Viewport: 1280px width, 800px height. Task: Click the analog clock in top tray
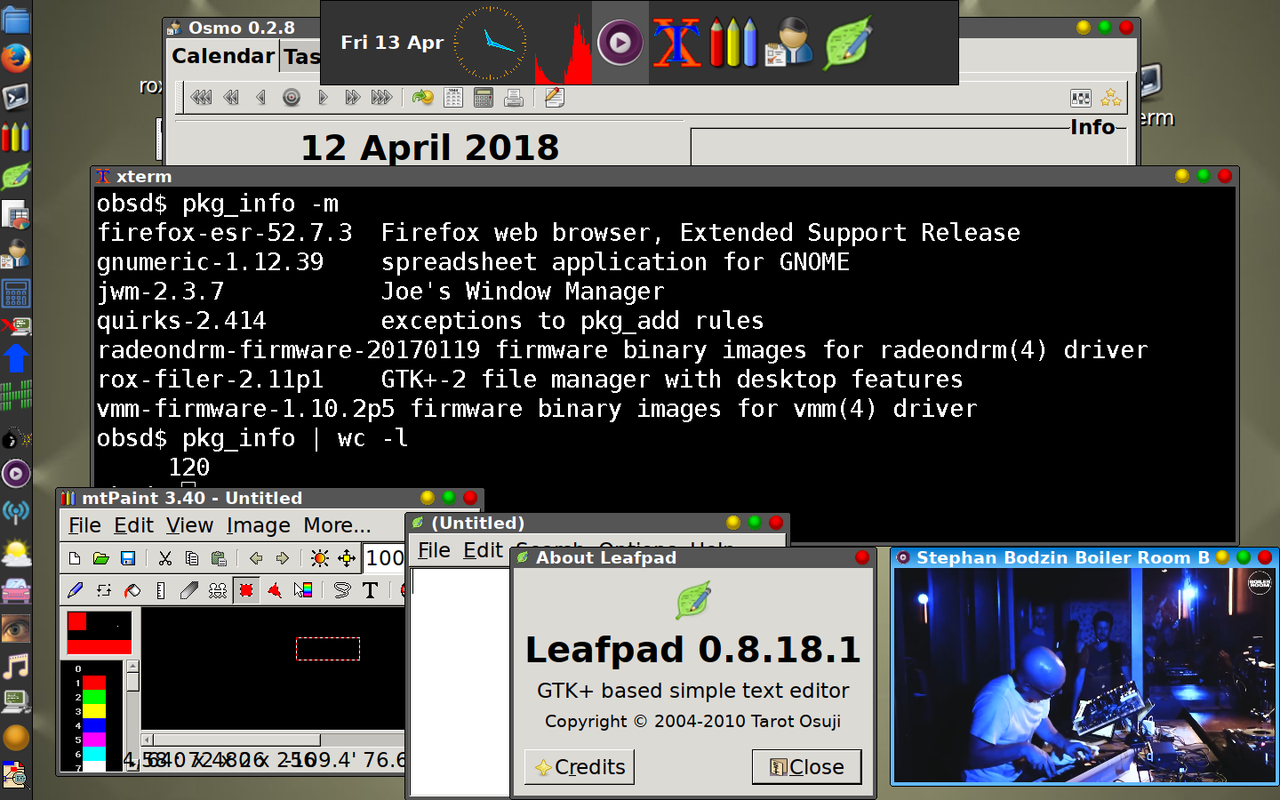[489, 42]
